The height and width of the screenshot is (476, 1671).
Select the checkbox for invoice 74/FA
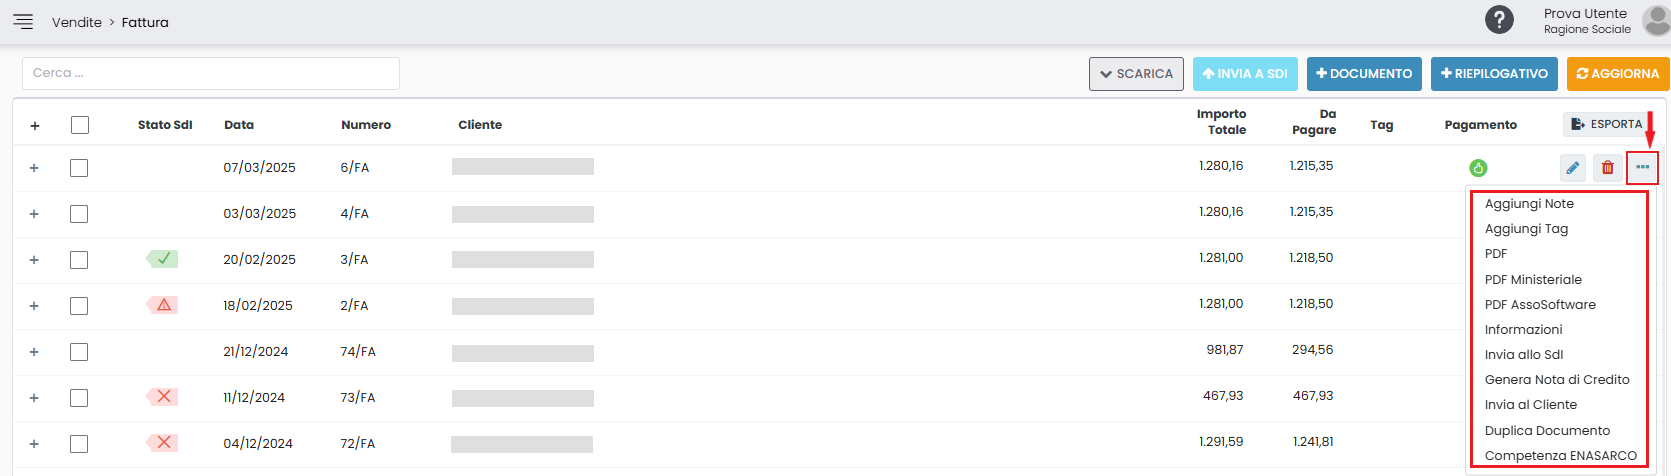[x=79, y=352]
